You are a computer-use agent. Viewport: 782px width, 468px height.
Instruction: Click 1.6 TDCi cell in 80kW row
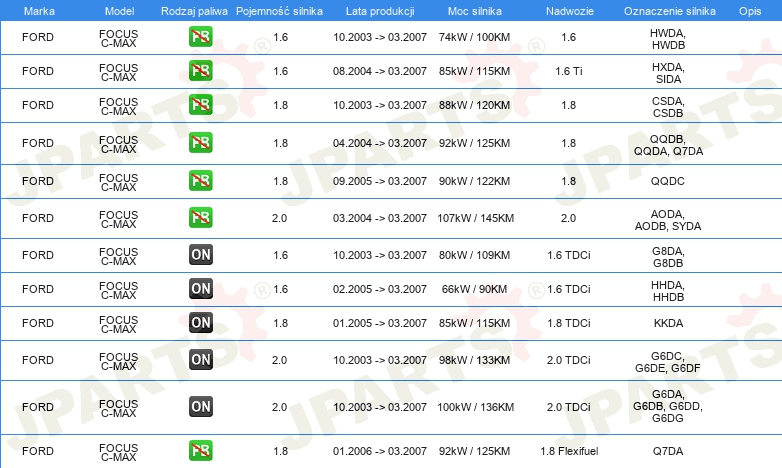(x=569, y=255)
